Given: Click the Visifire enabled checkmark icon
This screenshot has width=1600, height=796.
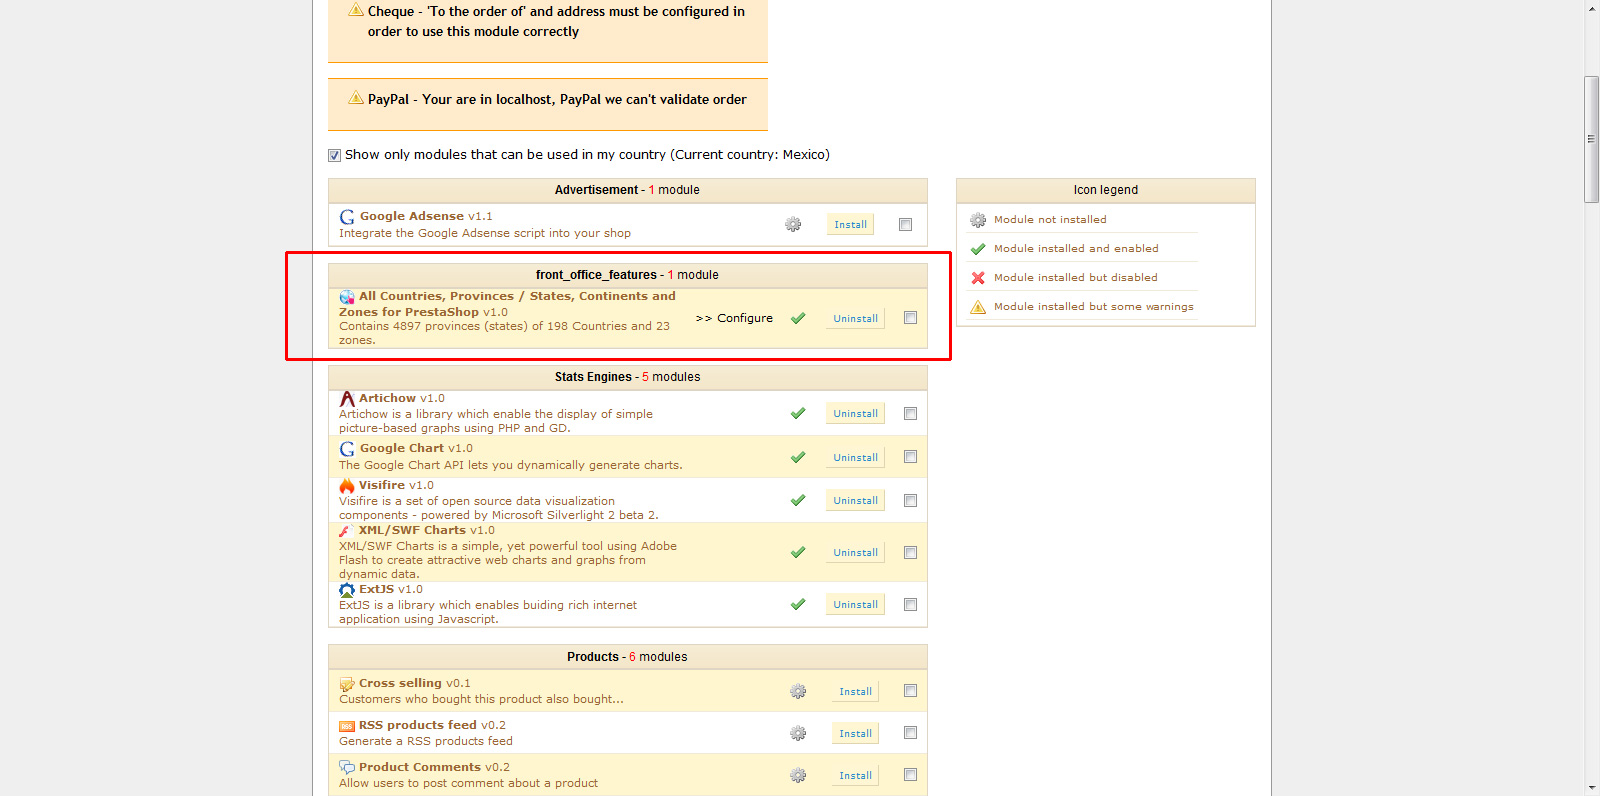Looking at the screenshot, I should click(798, 500).
